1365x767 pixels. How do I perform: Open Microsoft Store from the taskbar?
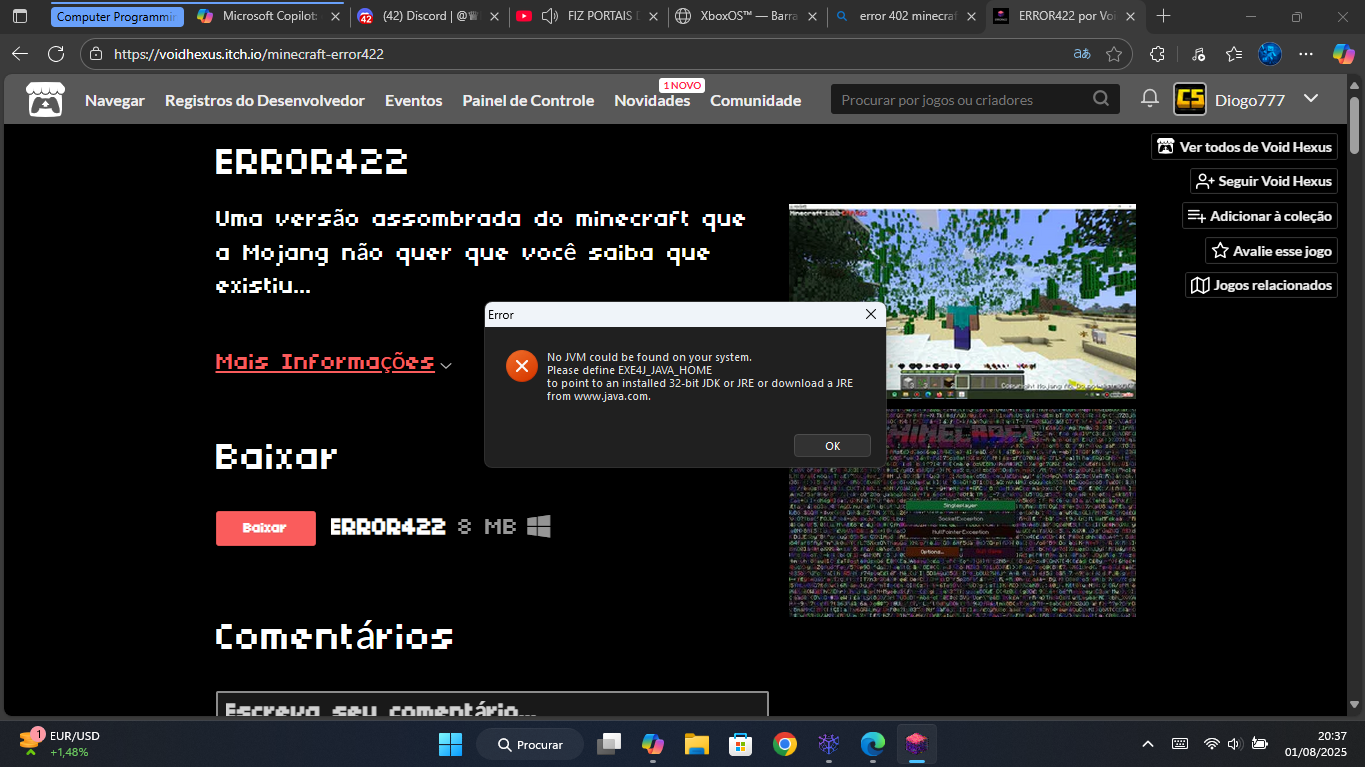[741, 744]
